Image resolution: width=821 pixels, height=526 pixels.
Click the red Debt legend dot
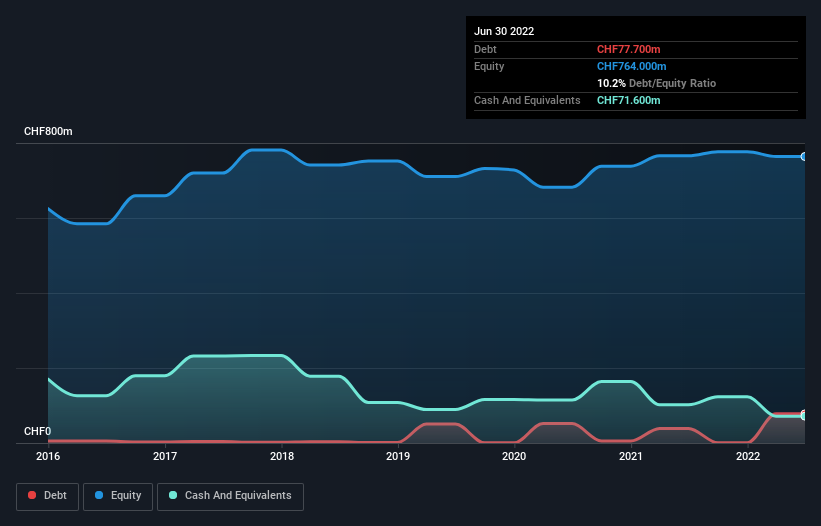coord(32,495)
